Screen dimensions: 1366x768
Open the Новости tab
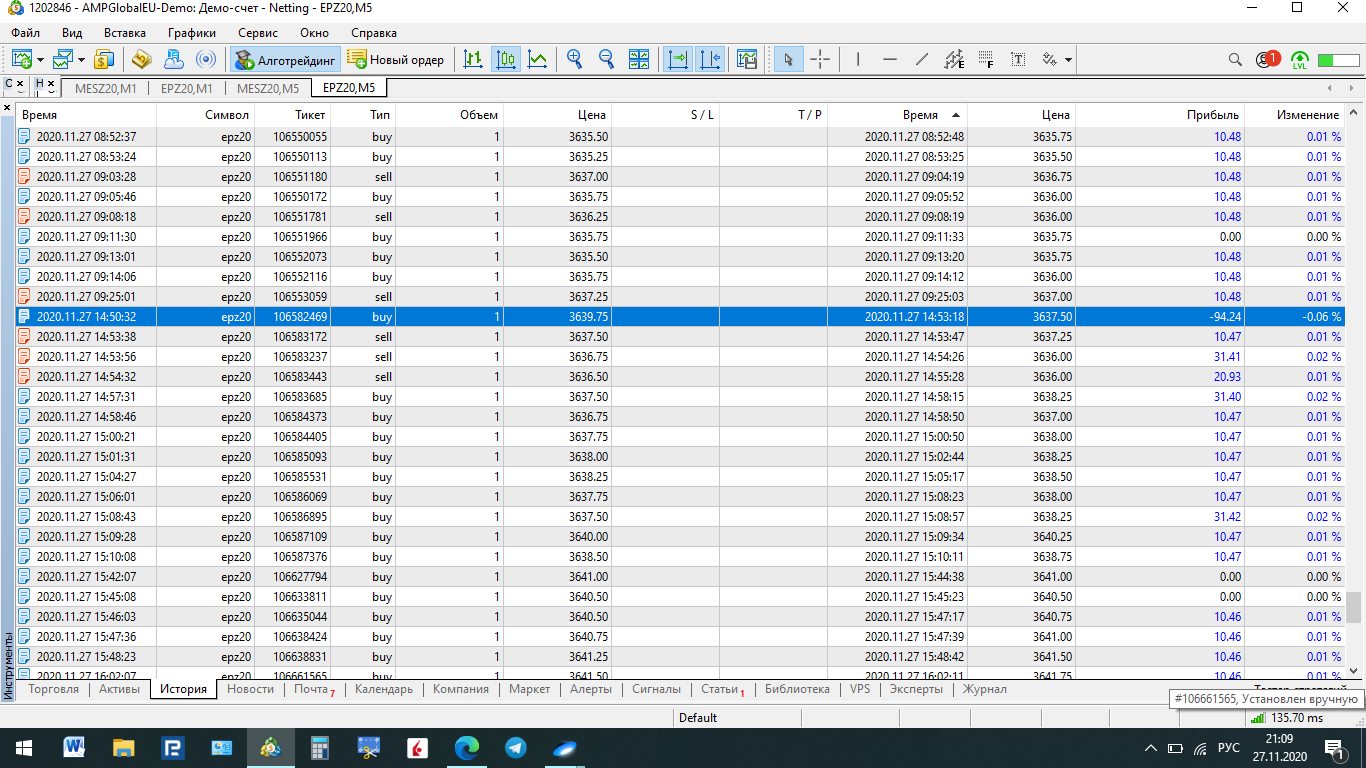tap(250, 689)
